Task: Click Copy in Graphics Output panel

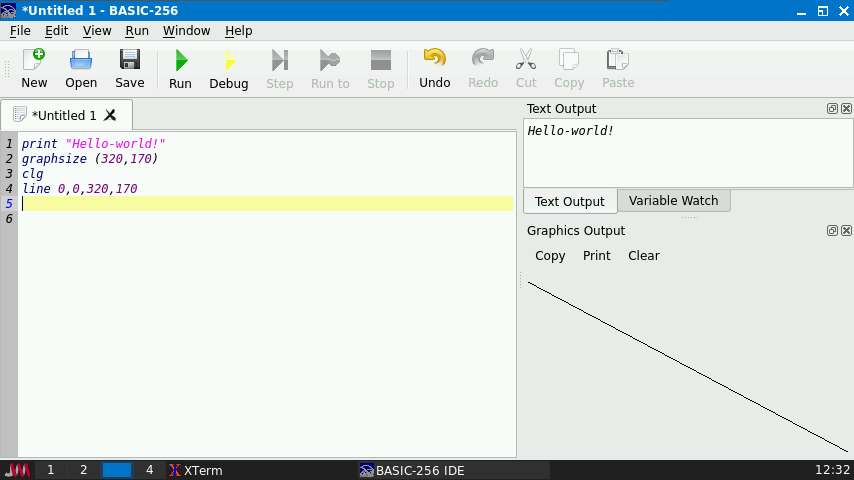Action: pyautogui.click(x=550, y=256)
